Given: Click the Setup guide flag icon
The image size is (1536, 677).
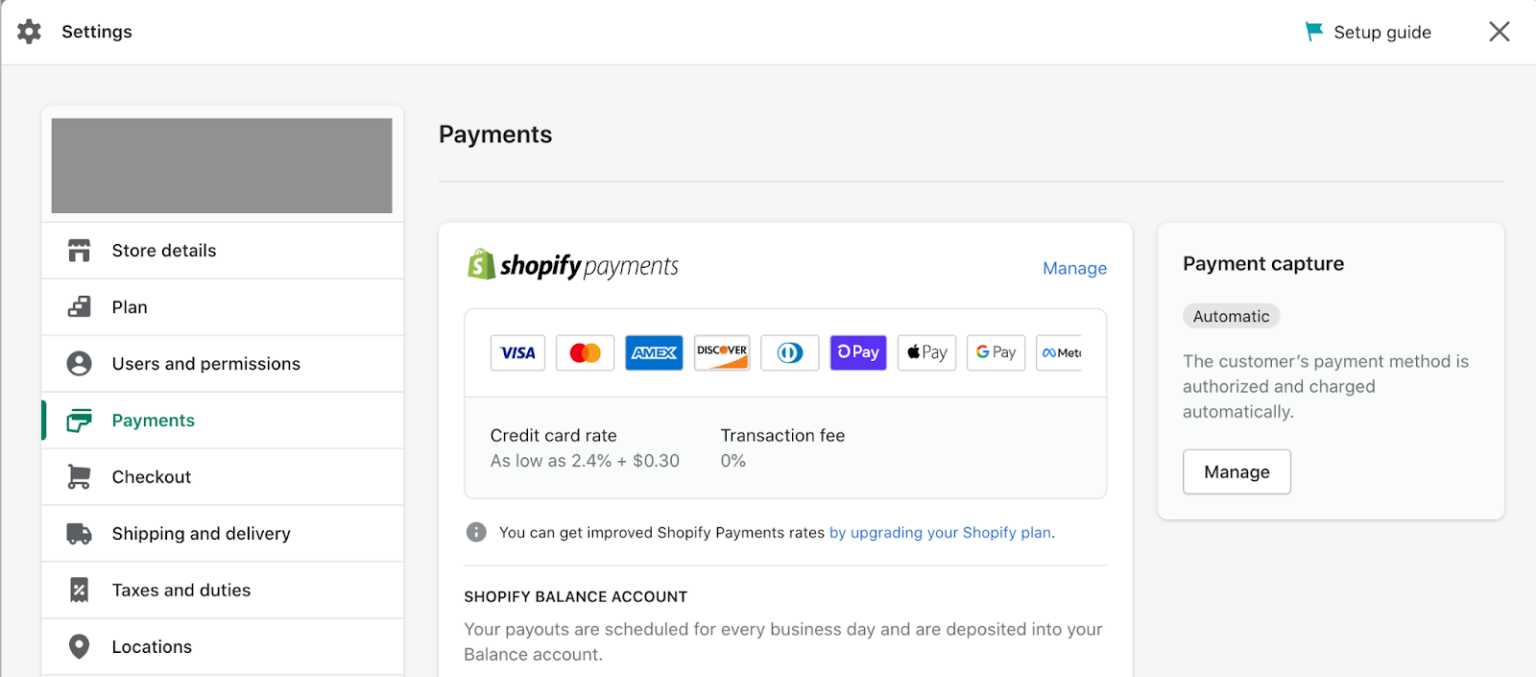Looking at the screenshot, I should 1313,31.
